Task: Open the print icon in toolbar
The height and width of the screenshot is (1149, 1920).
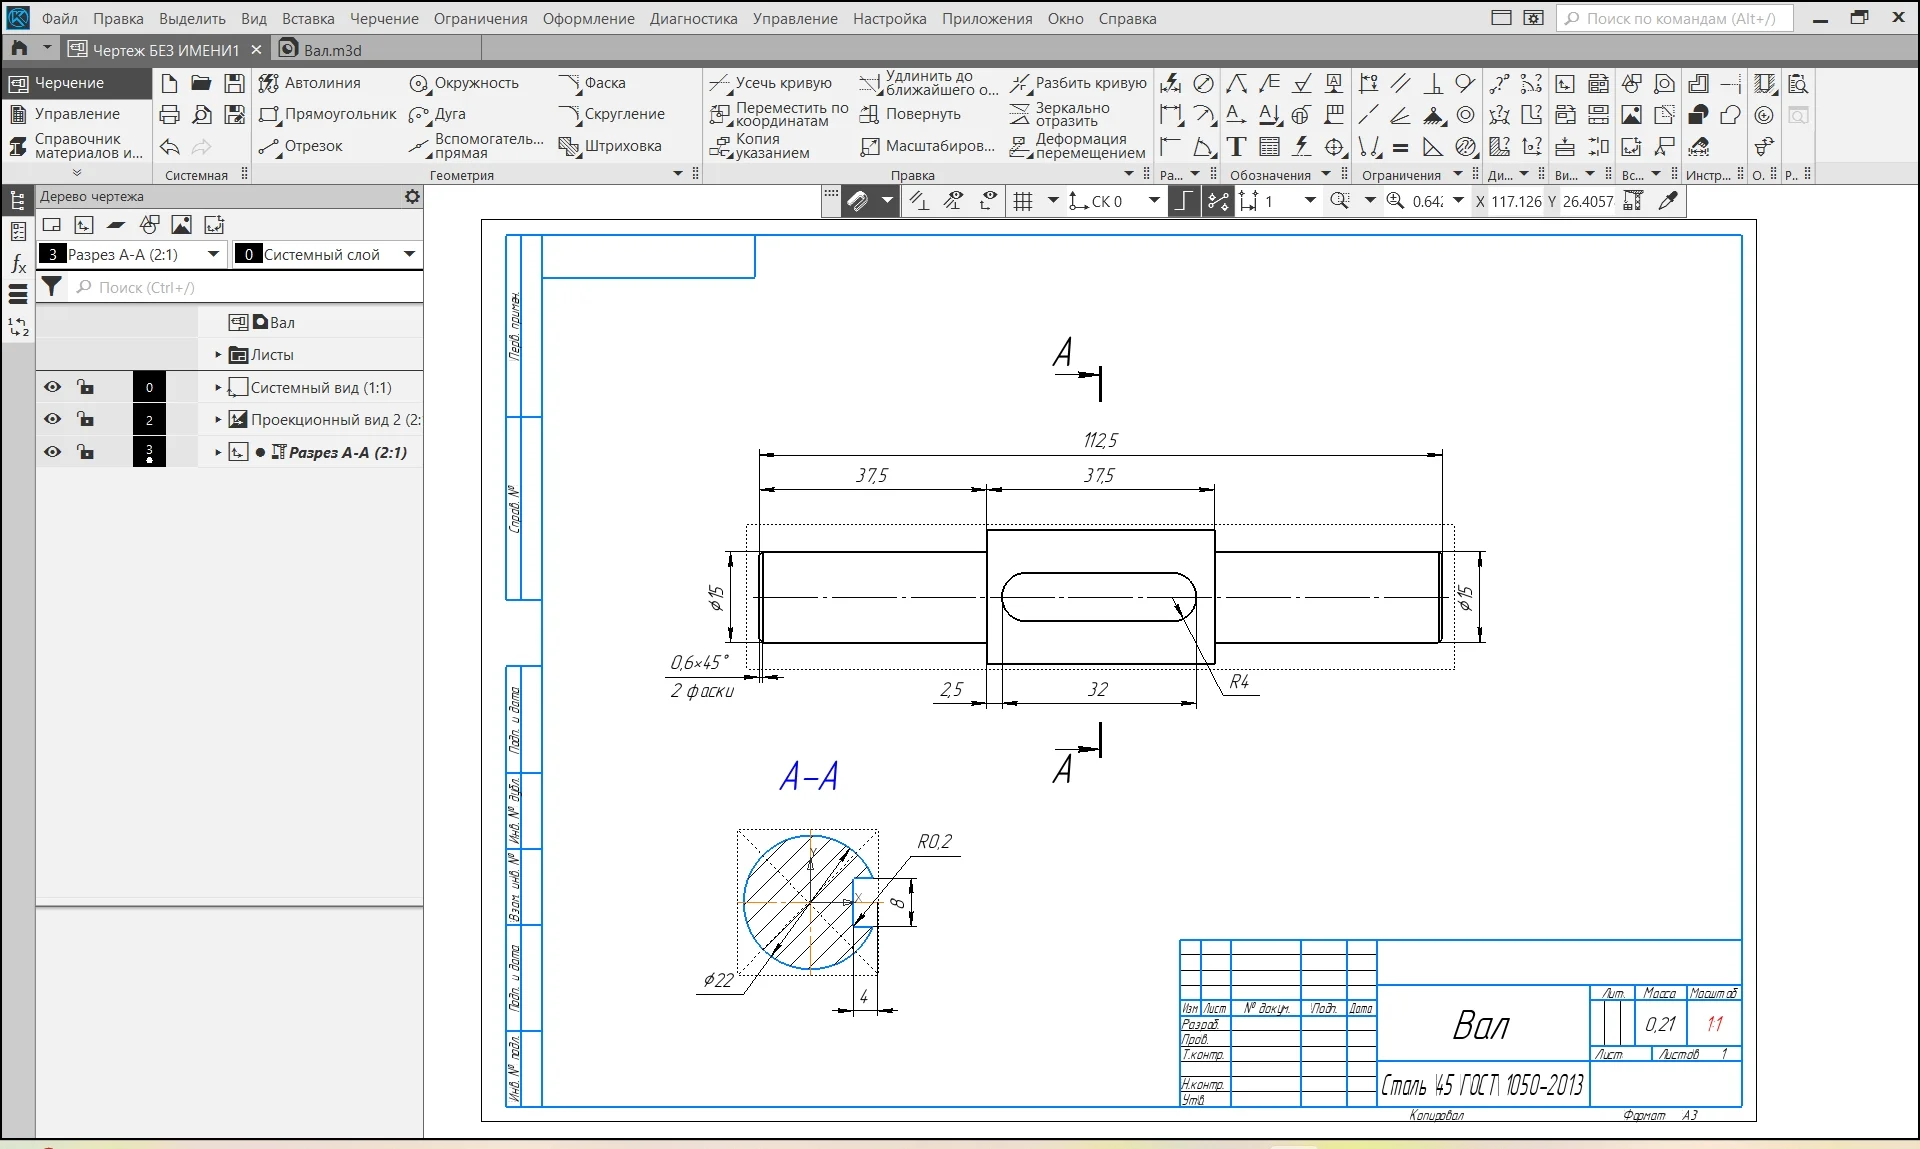Action: (170, 115)
